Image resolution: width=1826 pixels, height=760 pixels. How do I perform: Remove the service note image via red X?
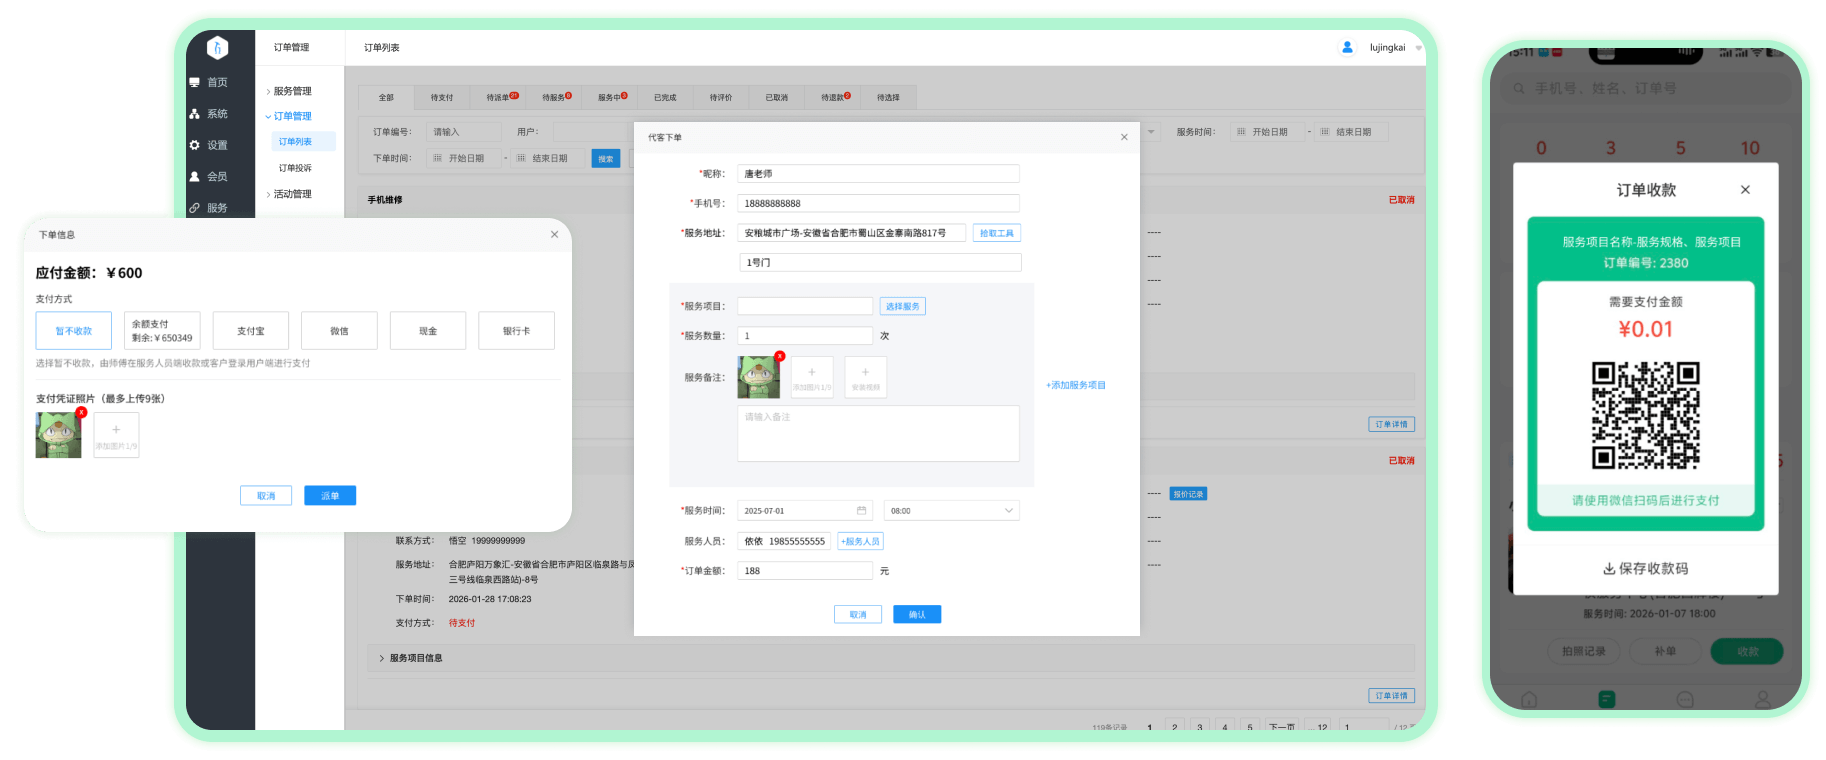pos(780,356)
